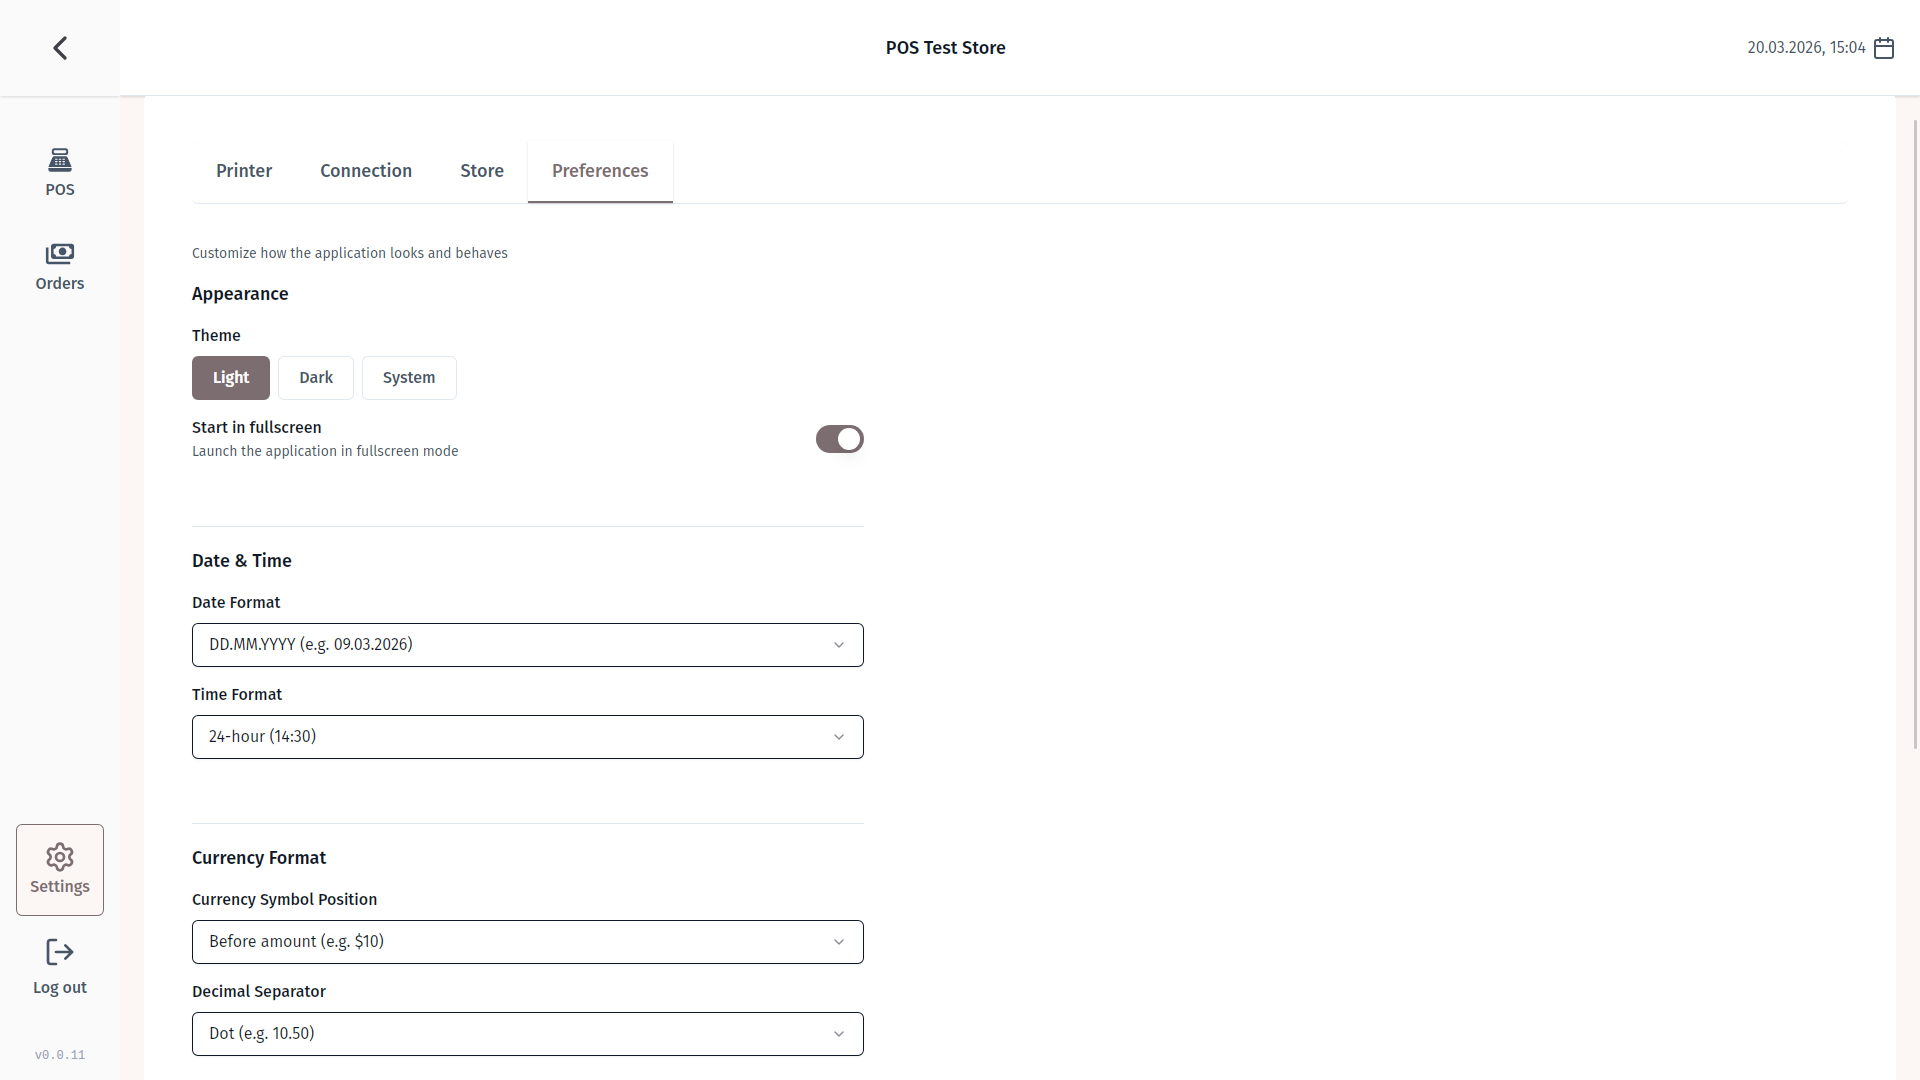Select the System theme option
Viewport: 1920px width, 1080px height.
click(x=409, y=378)
